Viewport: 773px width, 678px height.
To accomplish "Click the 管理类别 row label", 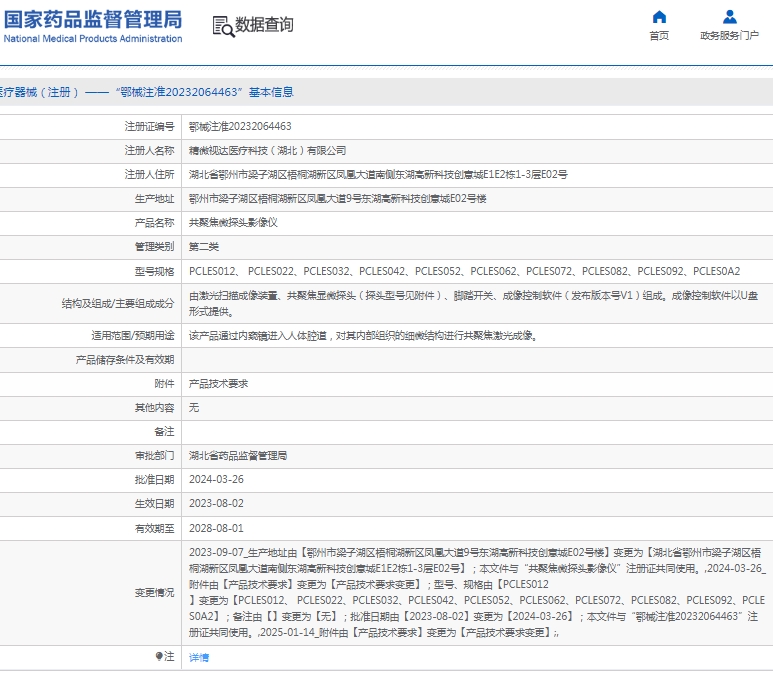I will [x=154, y=247].
